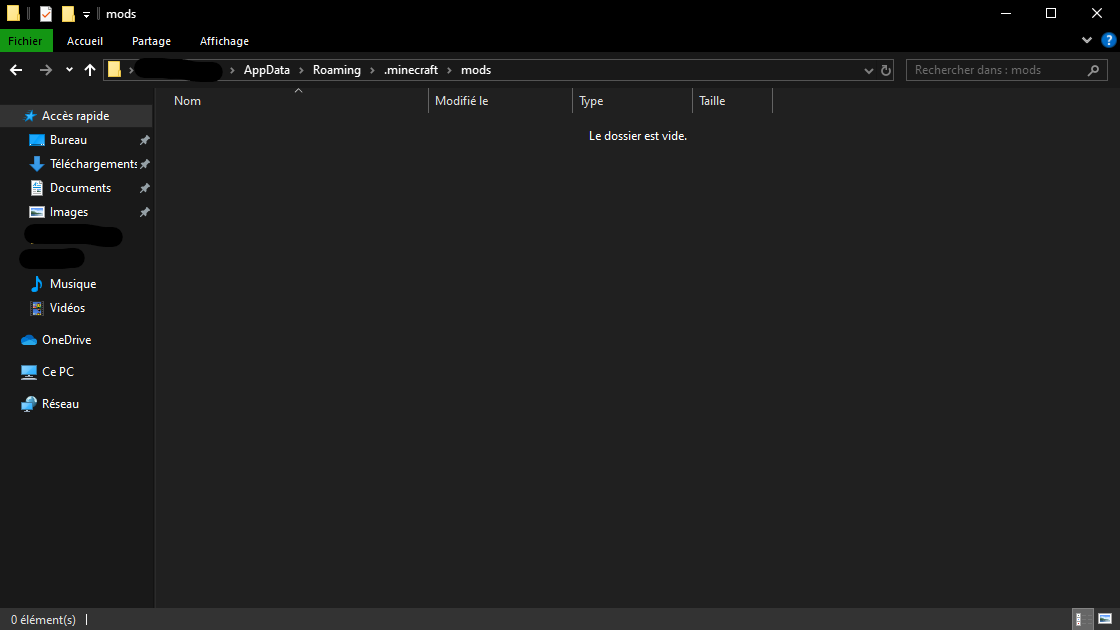
Task: Switch to the Affichage tab
Action: (224, 41)
